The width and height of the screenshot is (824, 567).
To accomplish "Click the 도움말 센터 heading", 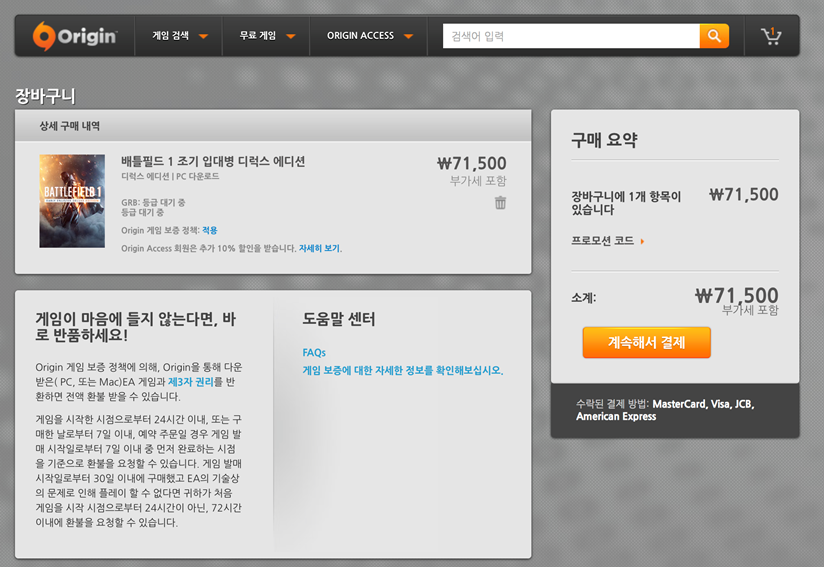I will (338, 319).
